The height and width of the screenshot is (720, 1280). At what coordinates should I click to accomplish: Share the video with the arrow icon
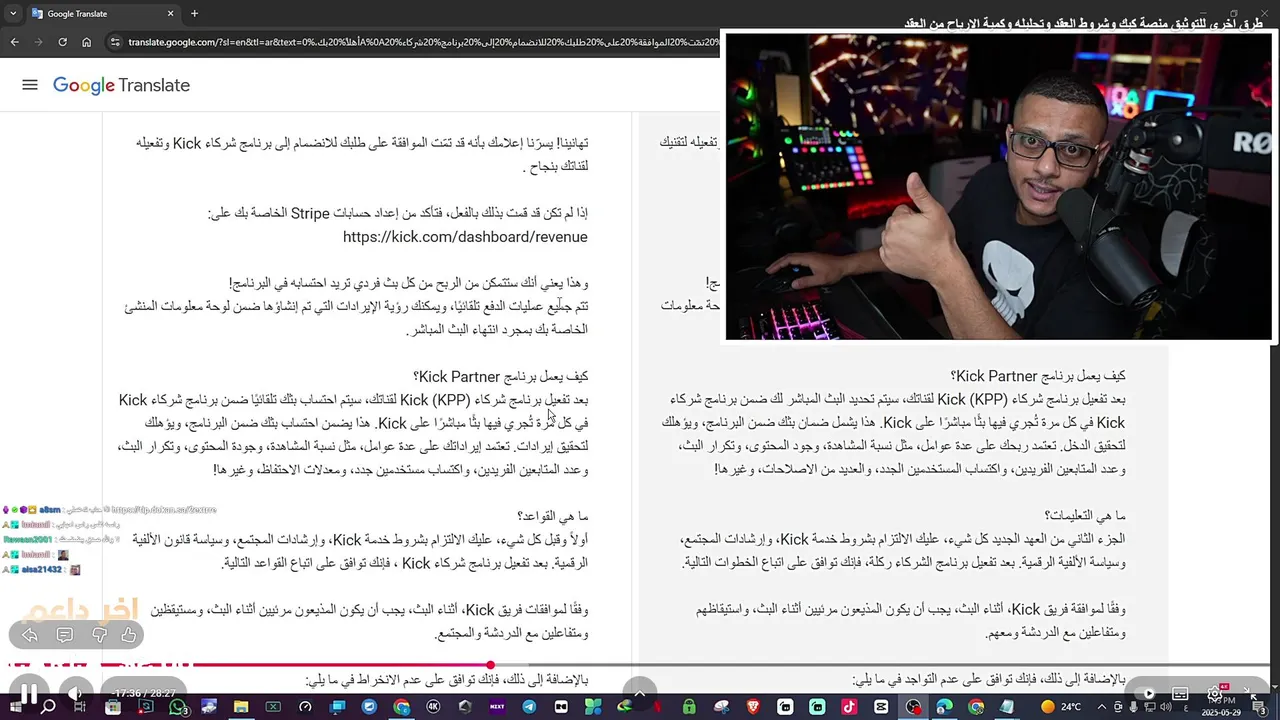click(x=30, y=635)
